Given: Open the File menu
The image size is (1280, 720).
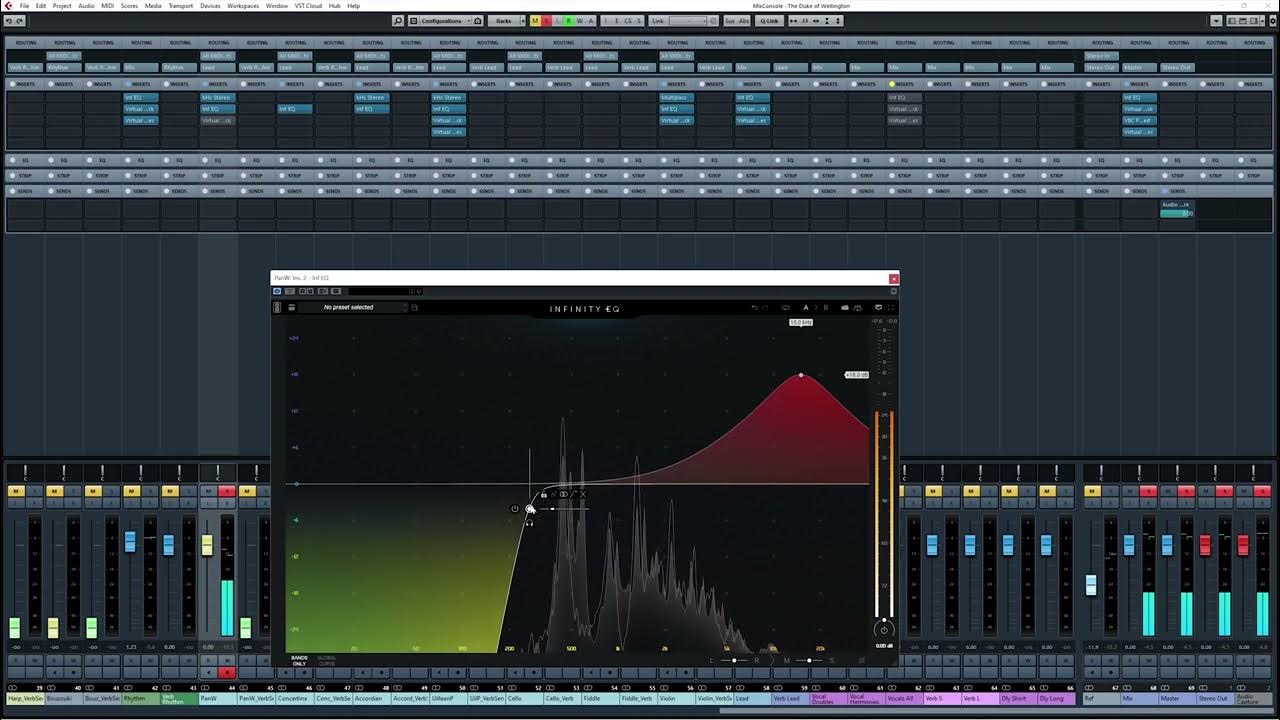Looking at the screenshot, I should (24, 6).
